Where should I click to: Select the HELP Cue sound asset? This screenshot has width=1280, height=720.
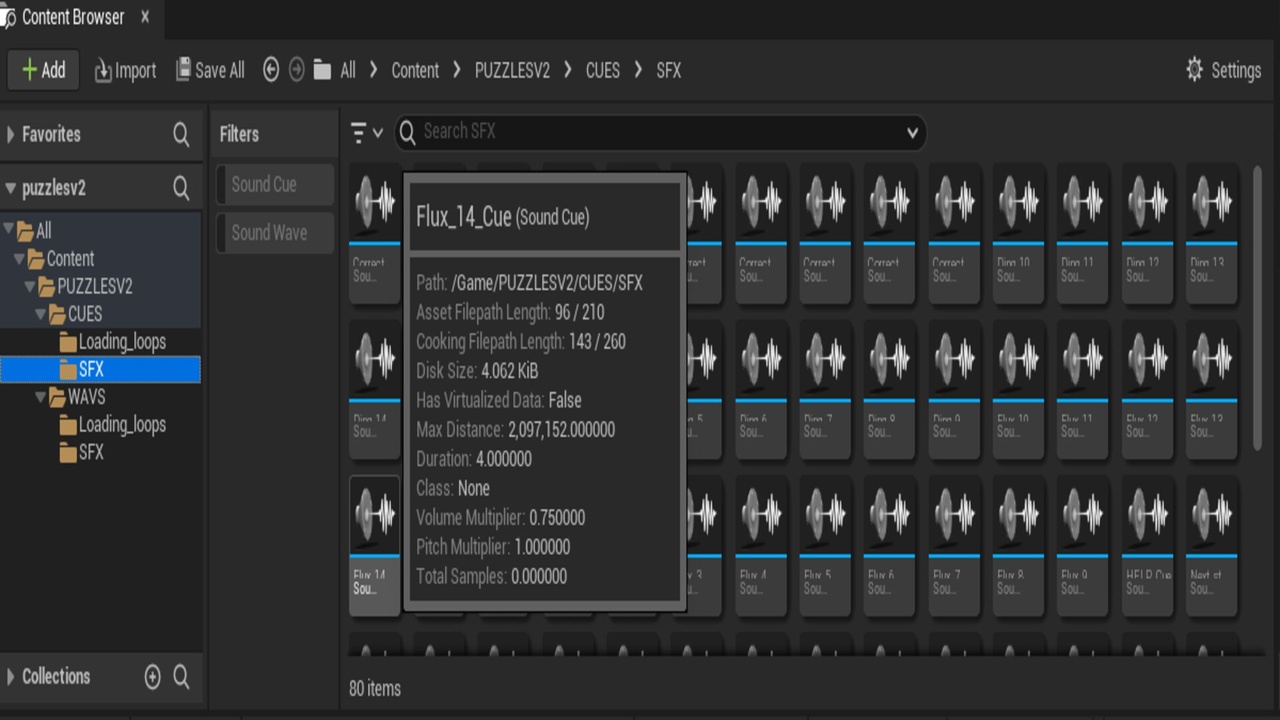pyautogui.click(x=1147, y=546)
